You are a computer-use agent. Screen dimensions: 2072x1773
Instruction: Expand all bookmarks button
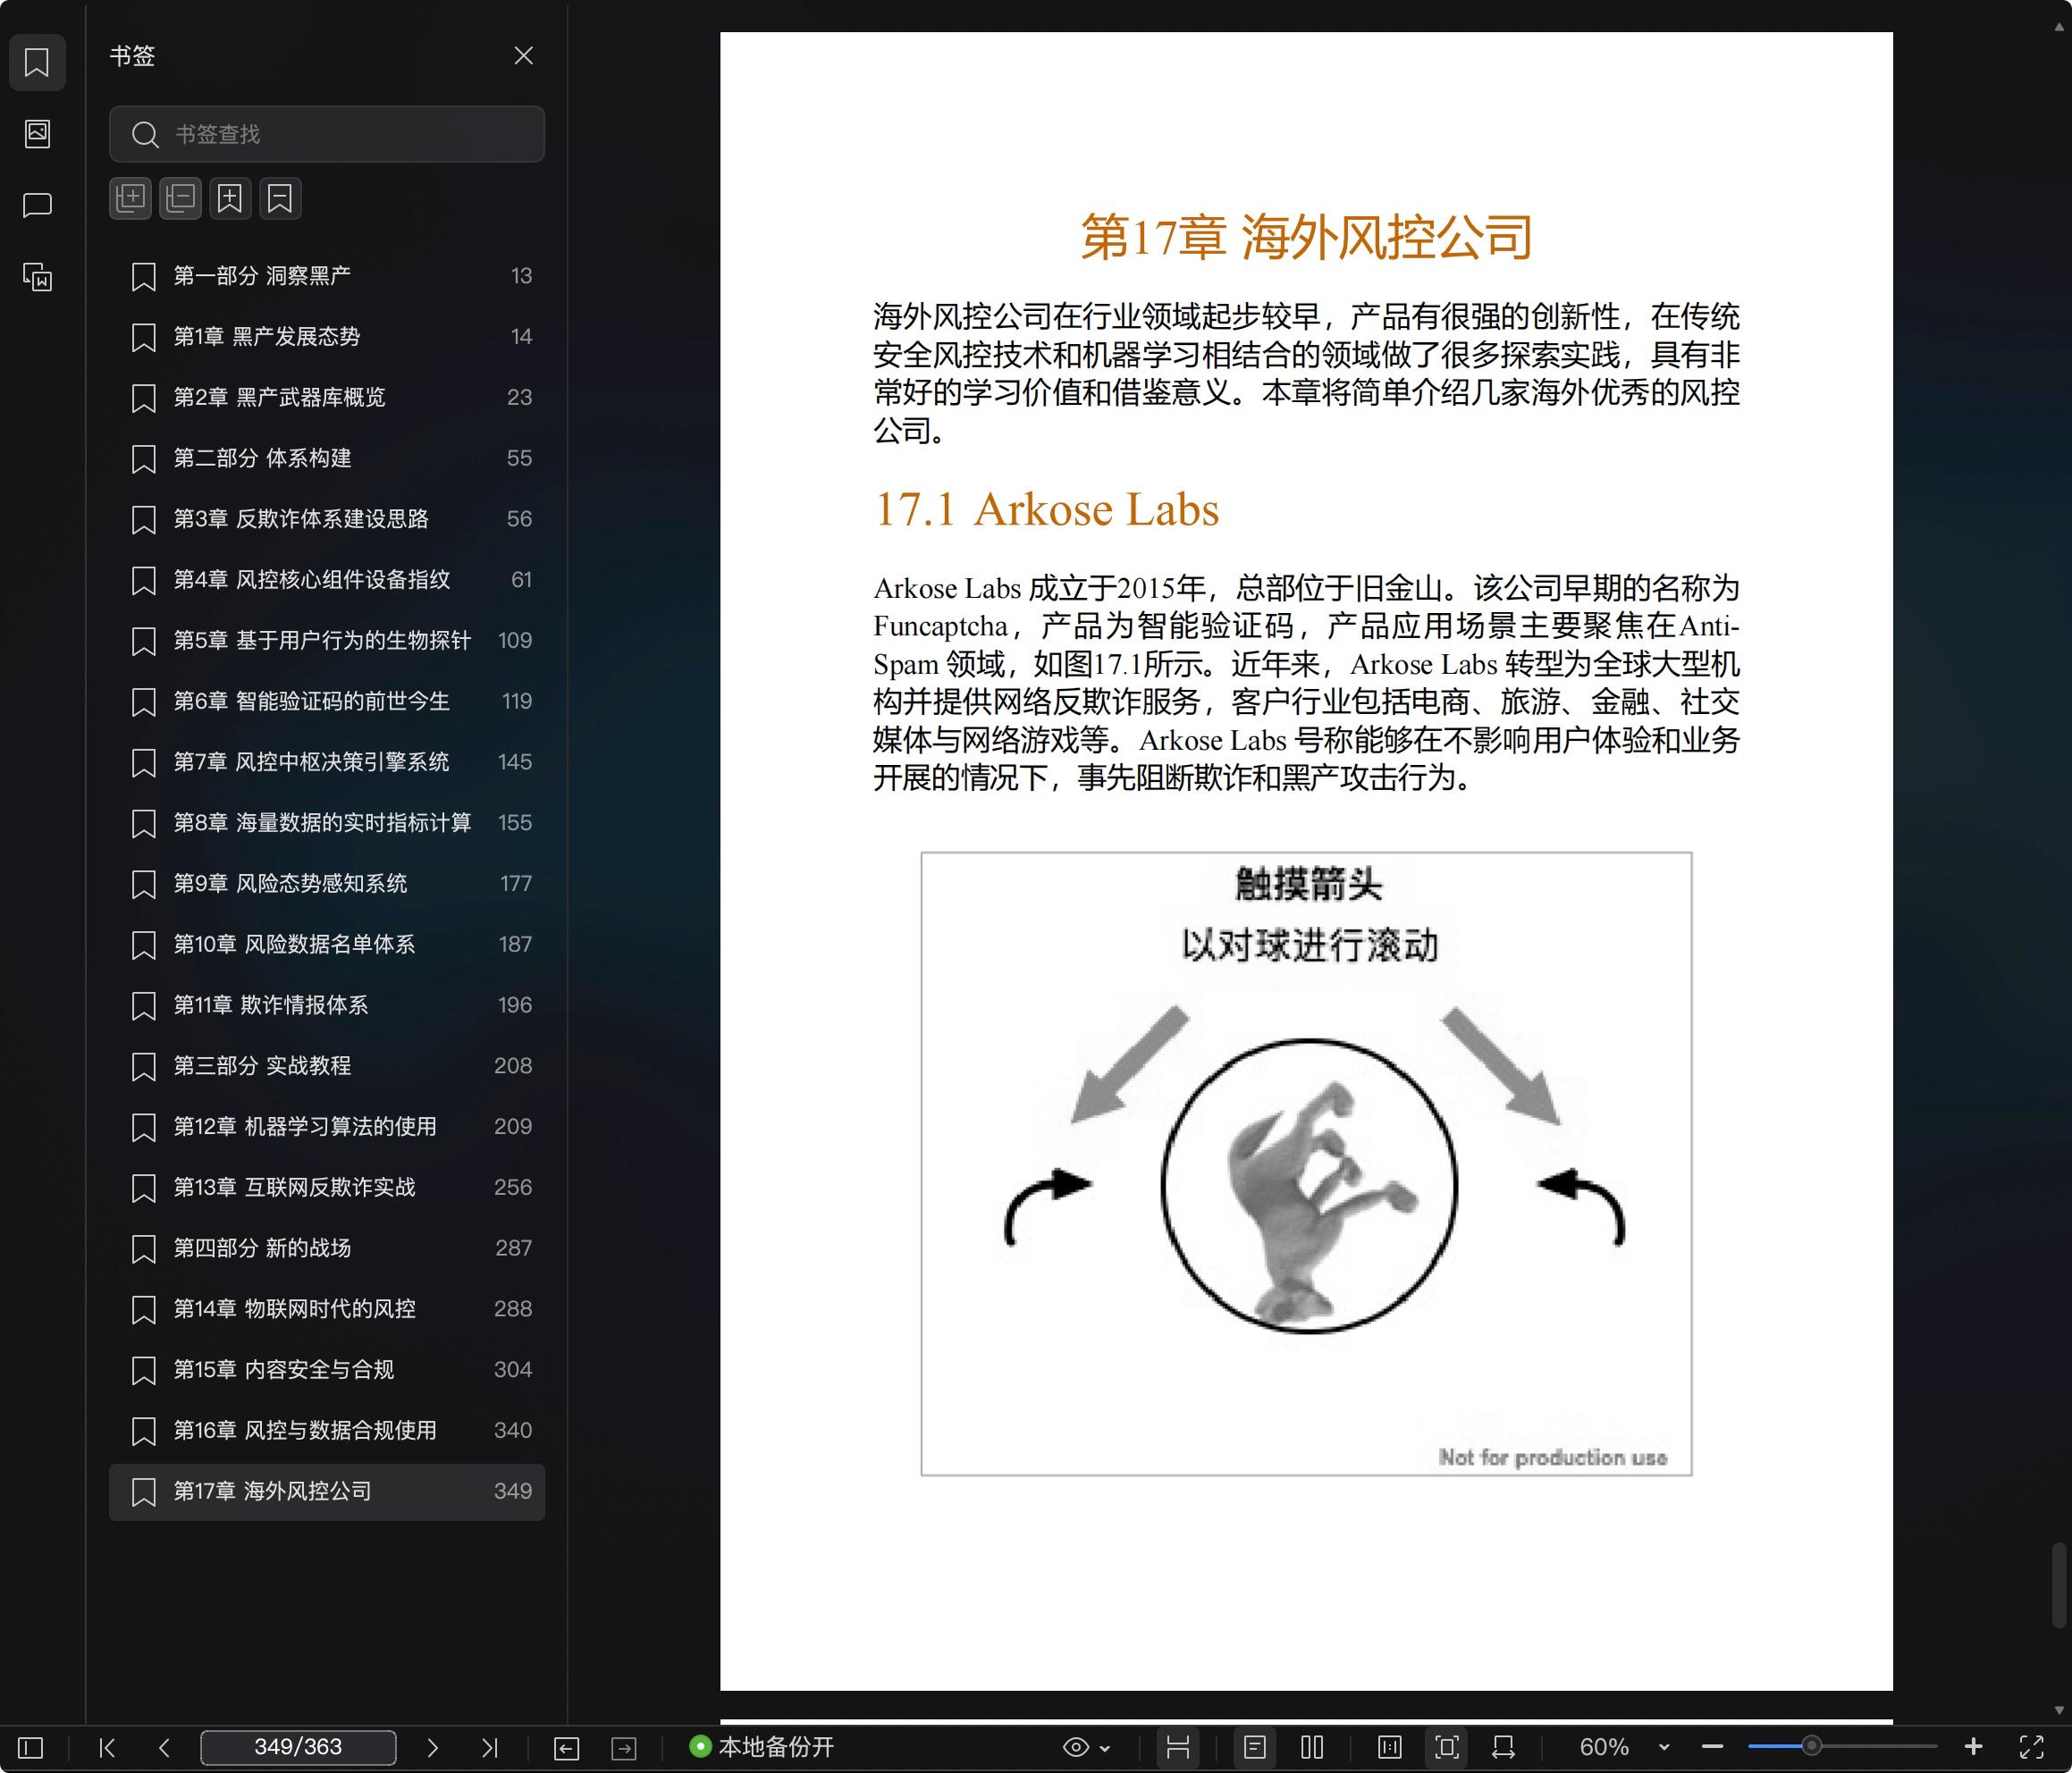tap(130, 198)
